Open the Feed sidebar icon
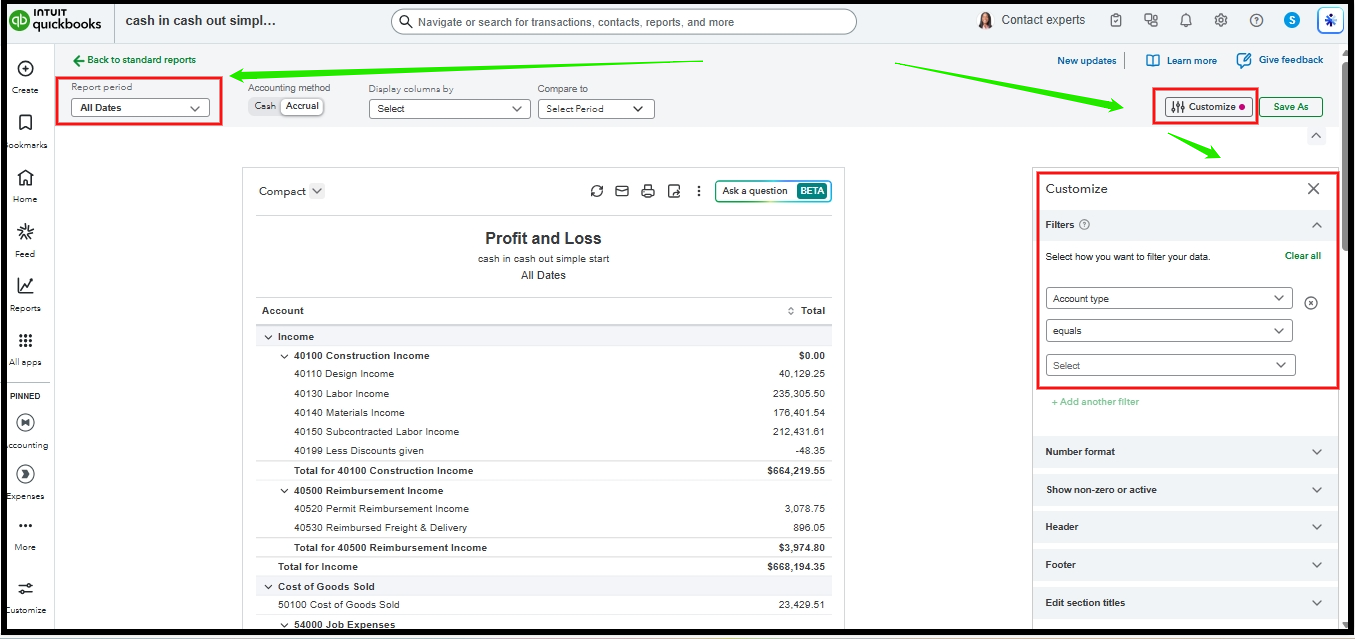Image resolution: width=1355 pixels, height=639 pixels. click(x=25, y=232)
